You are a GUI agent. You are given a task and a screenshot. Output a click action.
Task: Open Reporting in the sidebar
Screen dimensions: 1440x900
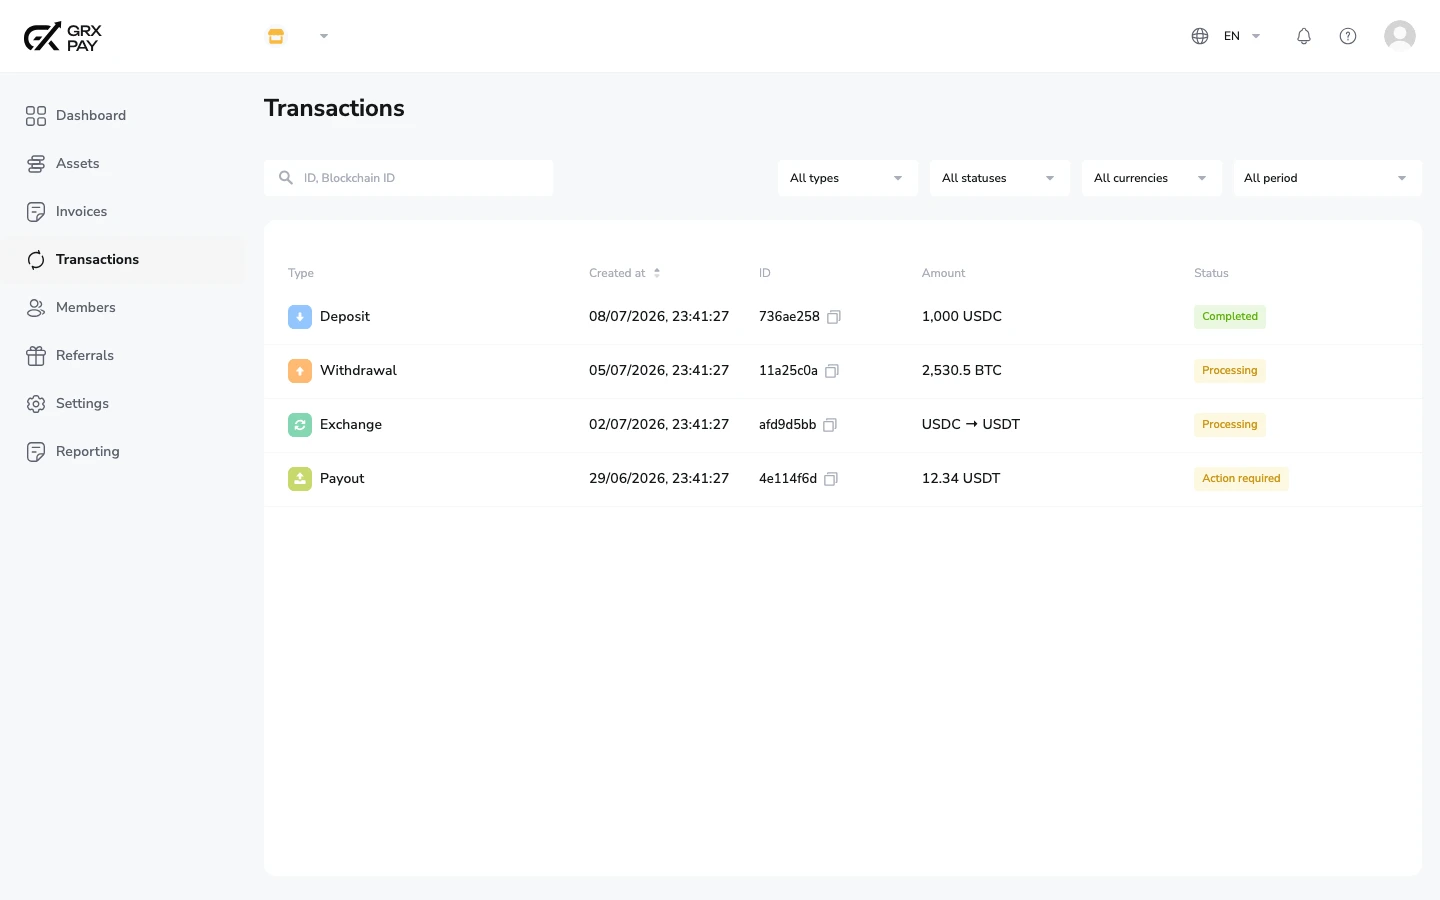[122, 452]
